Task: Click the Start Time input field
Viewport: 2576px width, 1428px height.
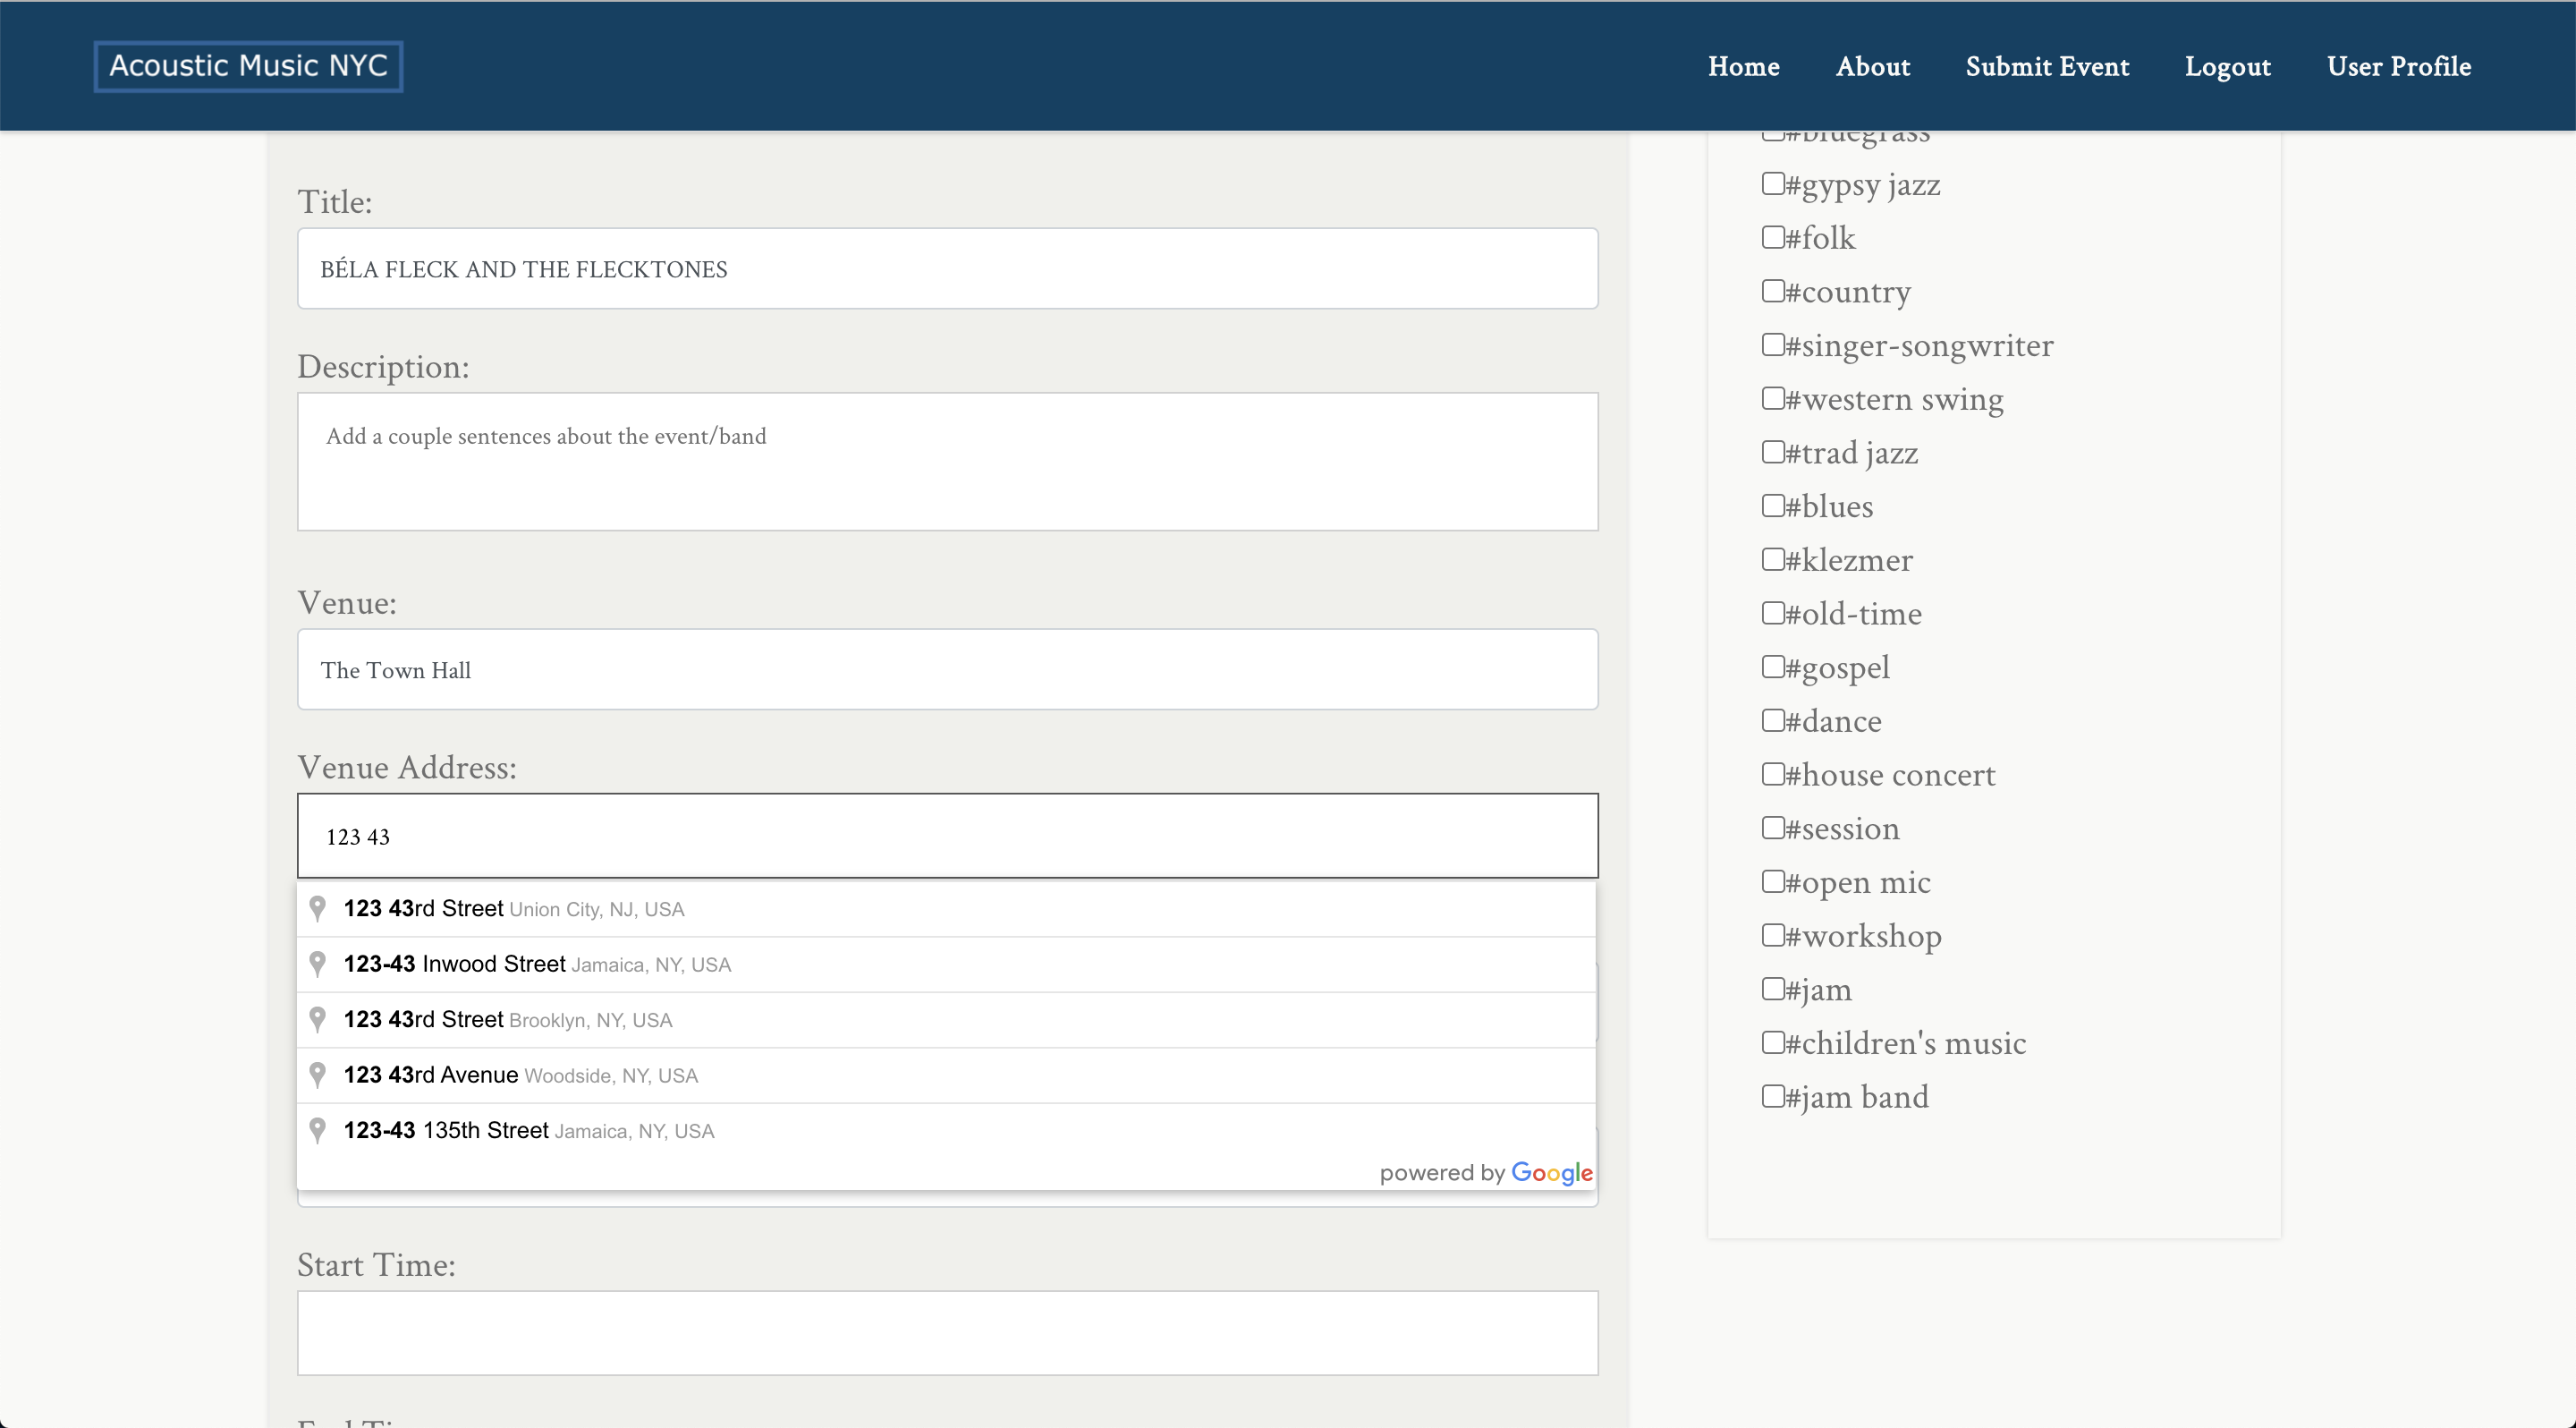Action: (947, 1332)
